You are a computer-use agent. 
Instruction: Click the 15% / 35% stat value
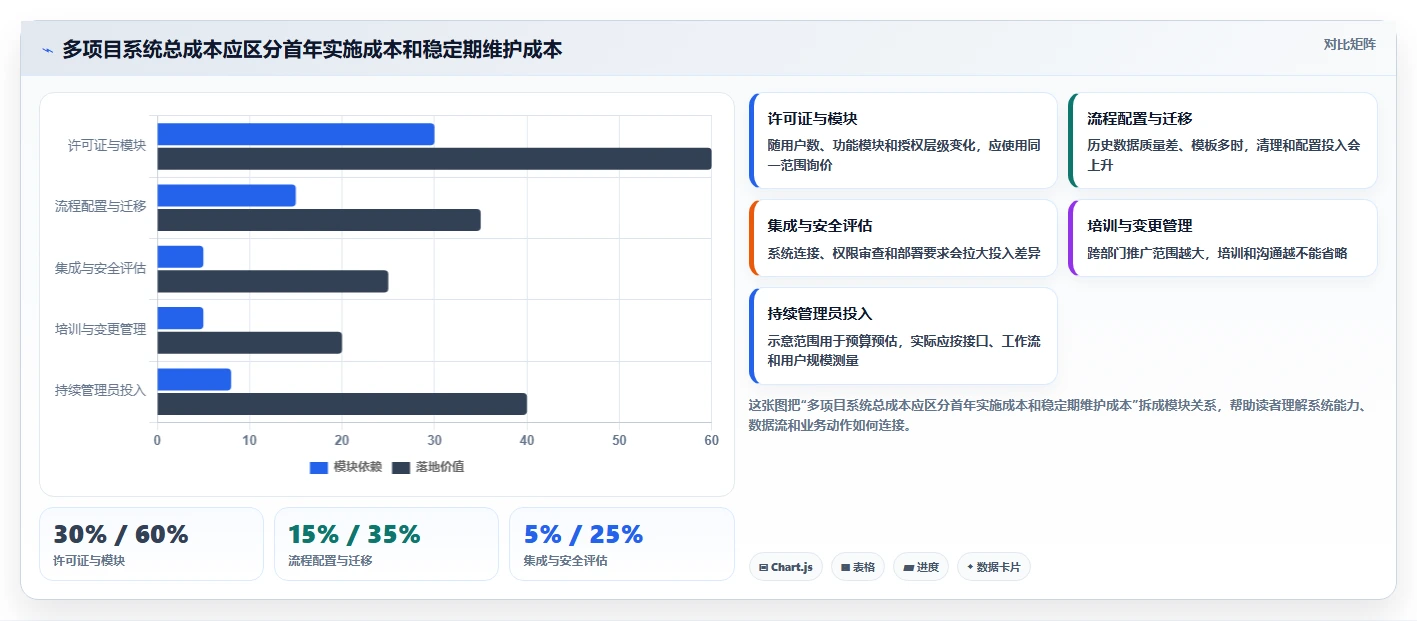[x=354, y=535]
